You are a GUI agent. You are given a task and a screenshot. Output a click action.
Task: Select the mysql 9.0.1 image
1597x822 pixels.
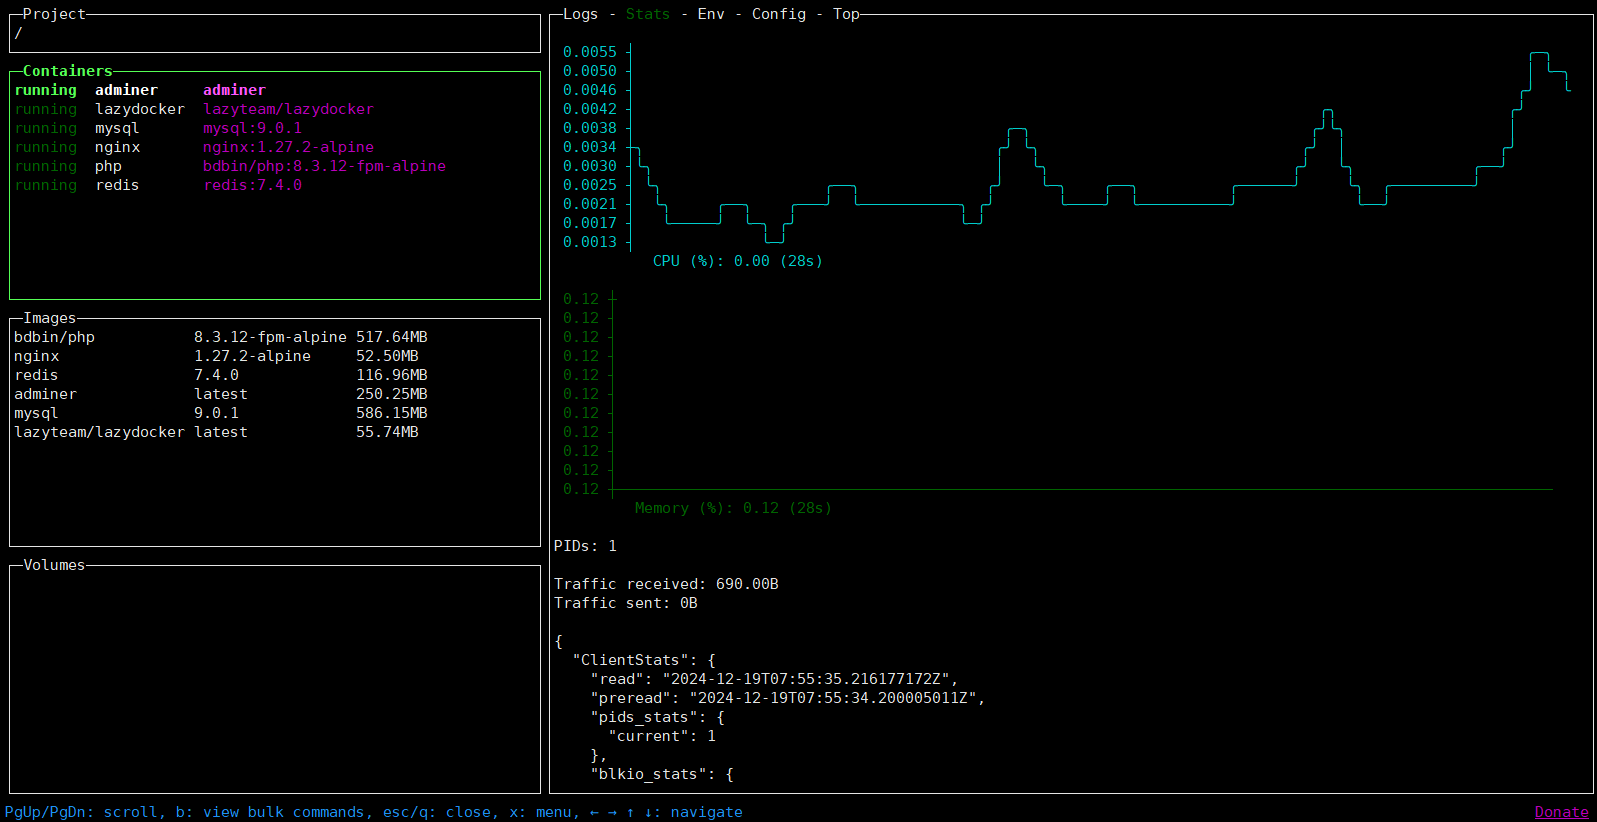(275, 413)
